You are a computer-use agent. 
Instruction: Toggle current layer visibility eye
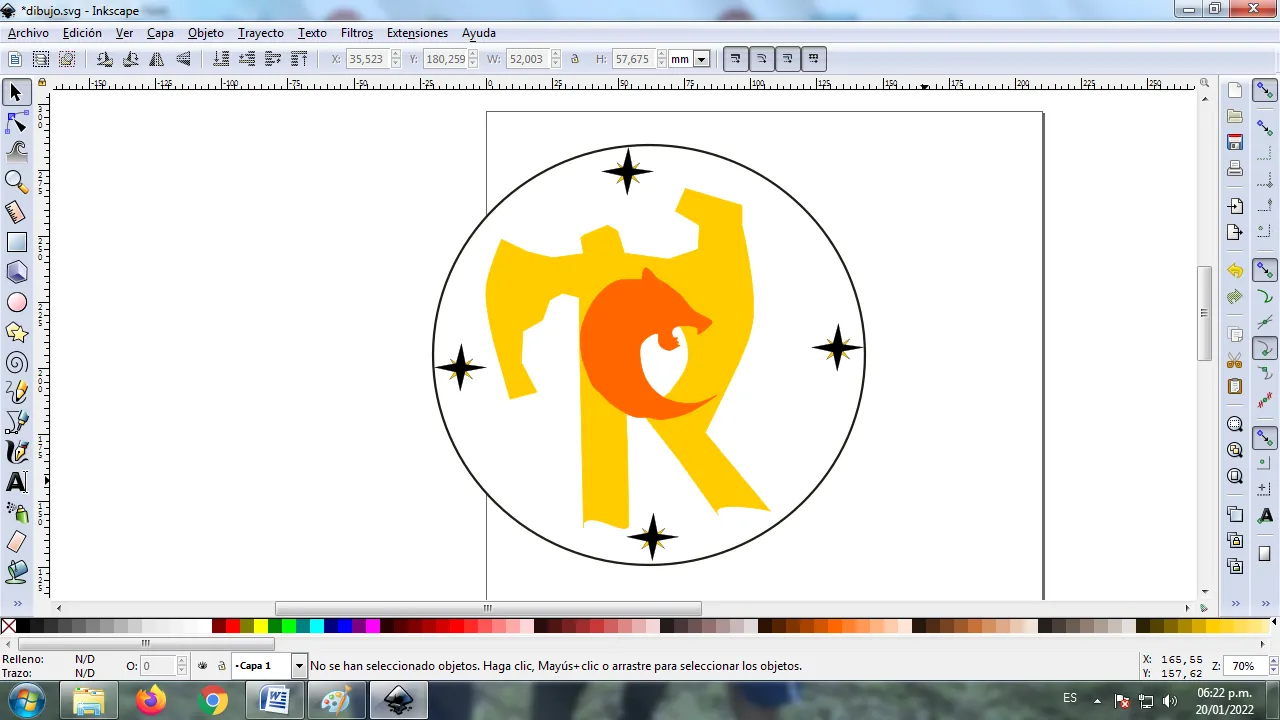(x=203, y=666)
